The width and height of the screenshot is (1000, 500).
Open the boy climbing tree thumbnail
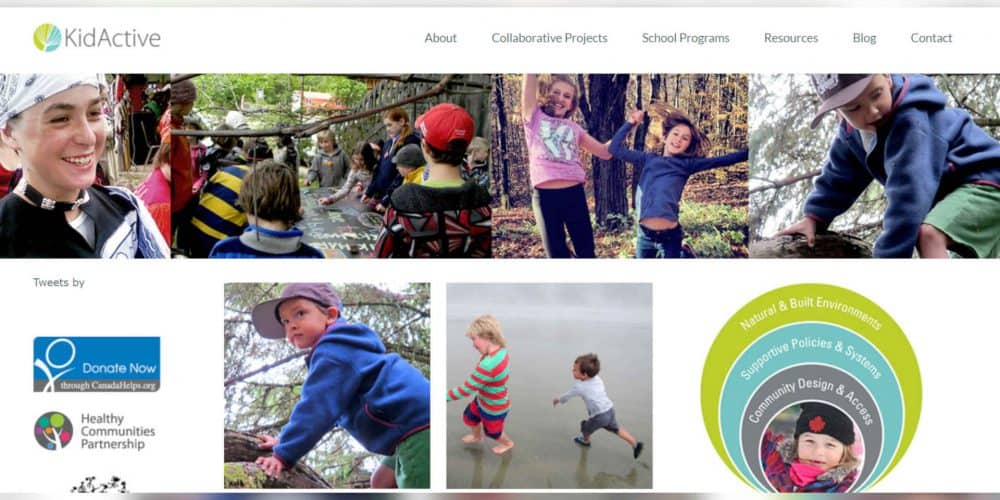pos(327,386)
